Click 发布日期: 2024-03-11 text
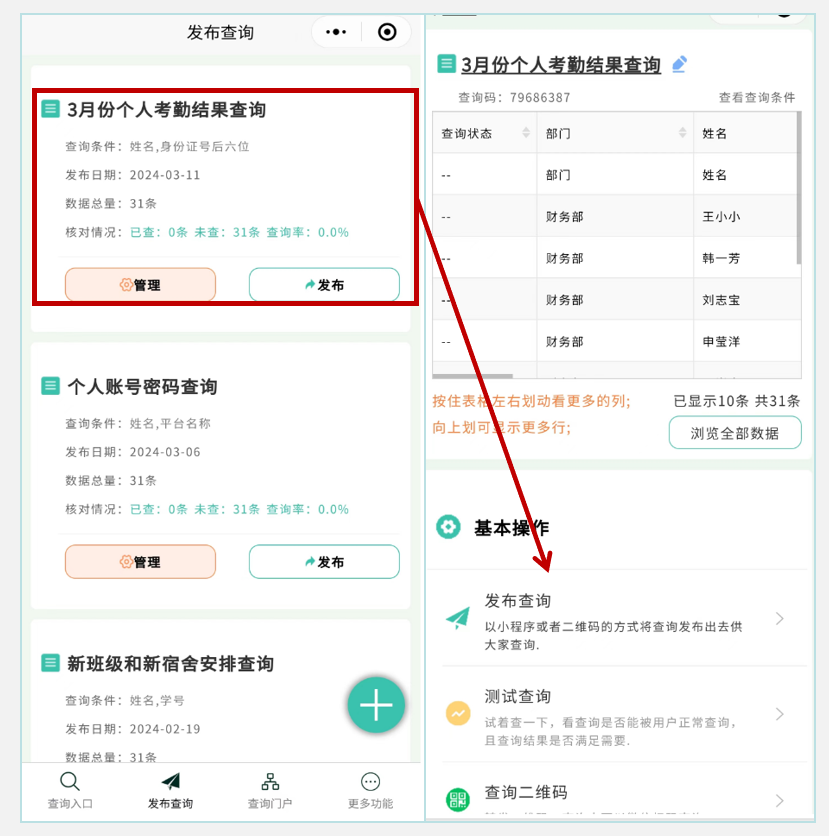829x836 pixels. pyautogui.click(x=133, y=175)
